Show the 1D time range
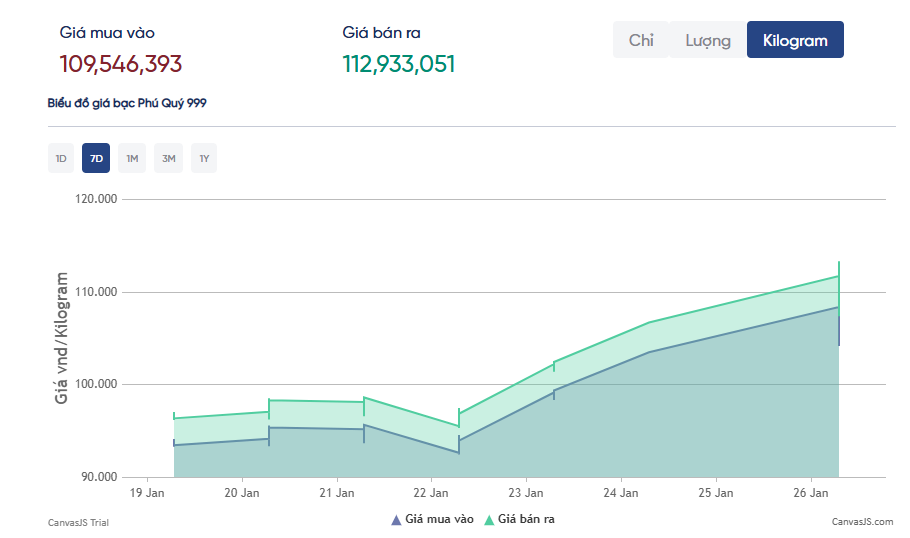 click(61, 158)
